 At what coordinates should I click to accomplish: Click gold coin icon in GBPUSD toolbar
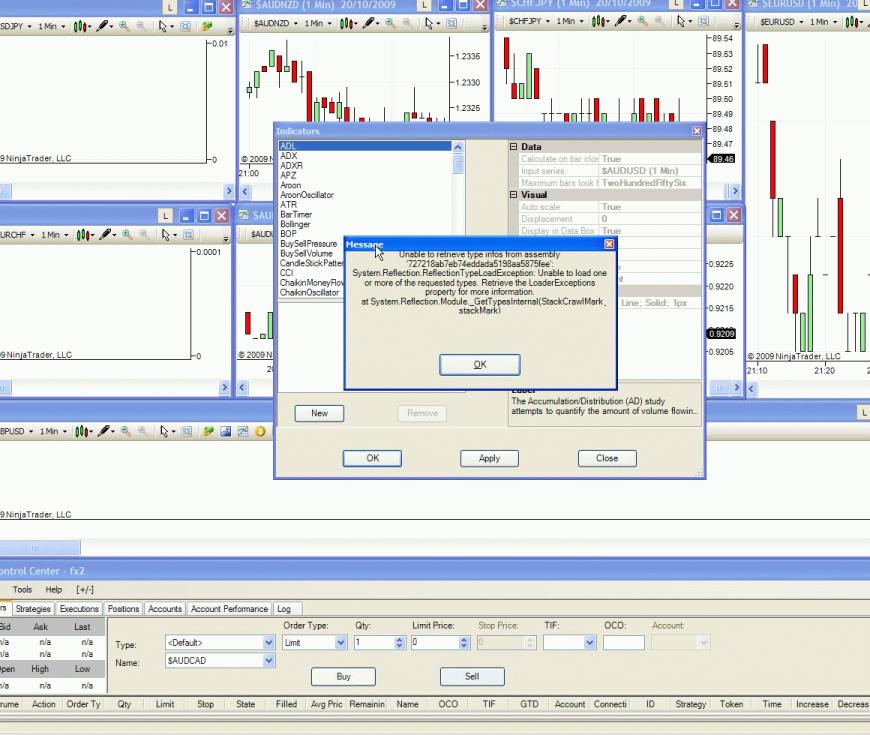(x=260, y=431)
